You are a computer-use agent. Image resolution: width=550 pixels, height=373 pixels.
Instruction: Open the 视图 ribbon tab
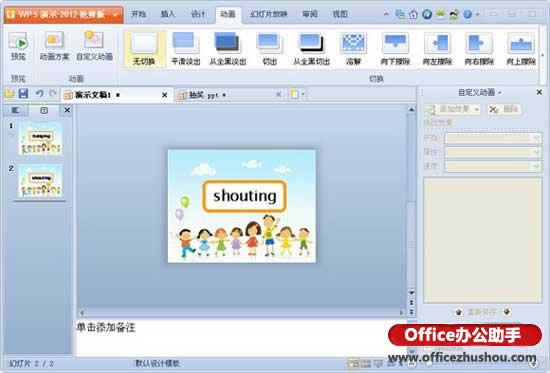(x=340, y=14)
